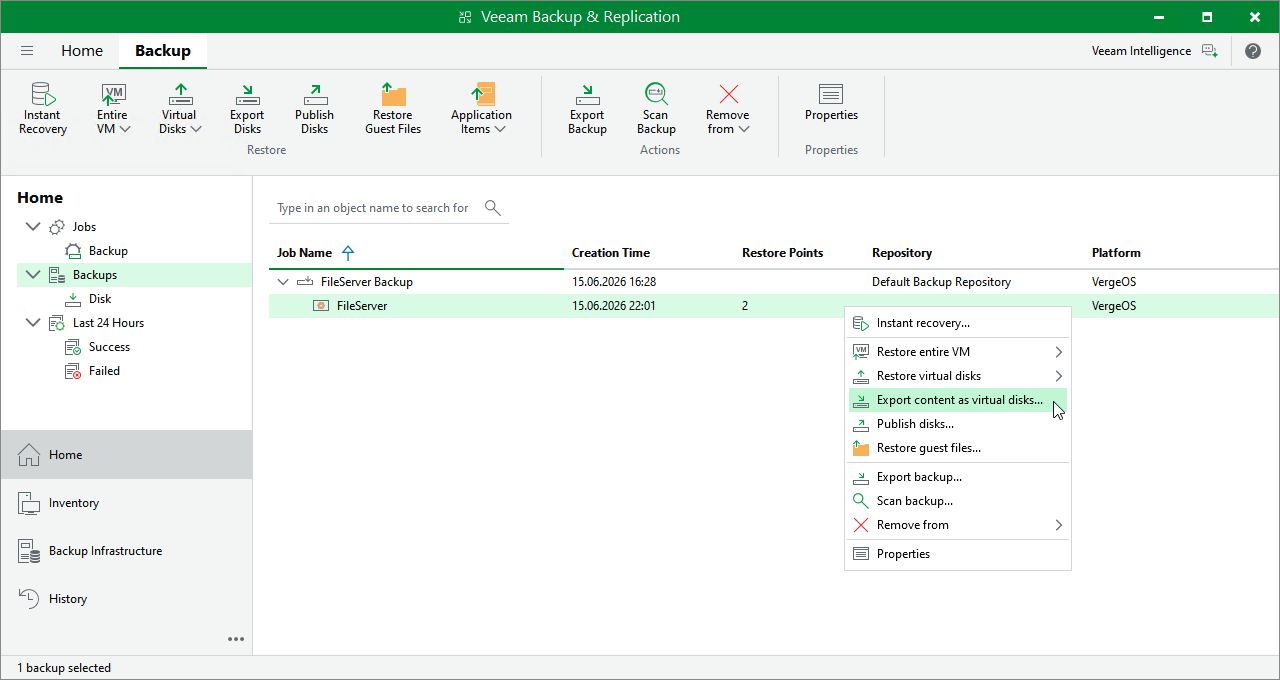The image size is (1280, 680).
Task: Select the Jobs tree item
Action: [84, 227]
